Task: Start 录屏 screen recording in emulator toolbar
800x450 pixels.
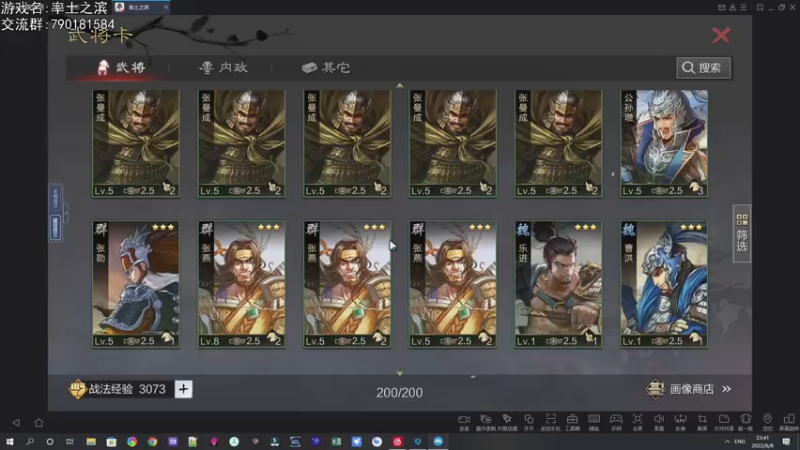Action: click(464, 421)
